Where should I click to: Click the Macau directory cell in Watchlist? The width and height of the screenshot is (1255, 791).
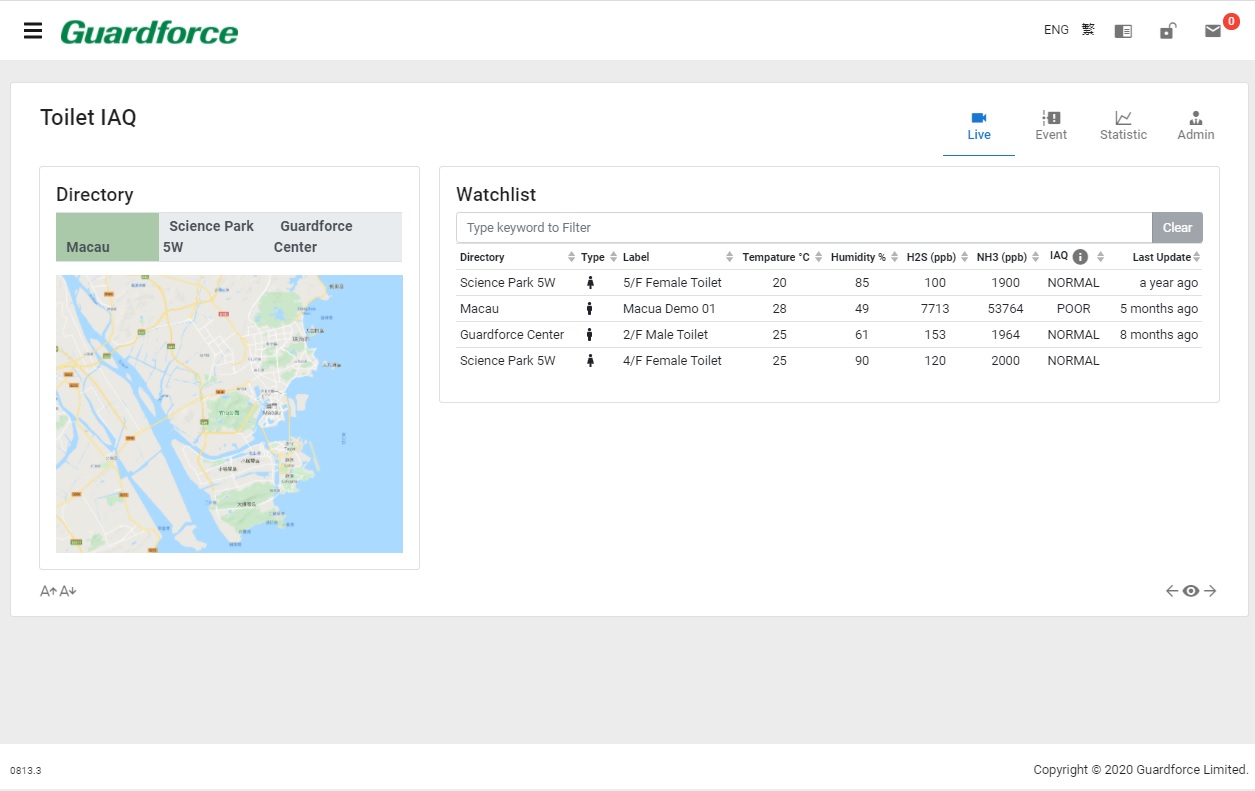tap(479, 309)
